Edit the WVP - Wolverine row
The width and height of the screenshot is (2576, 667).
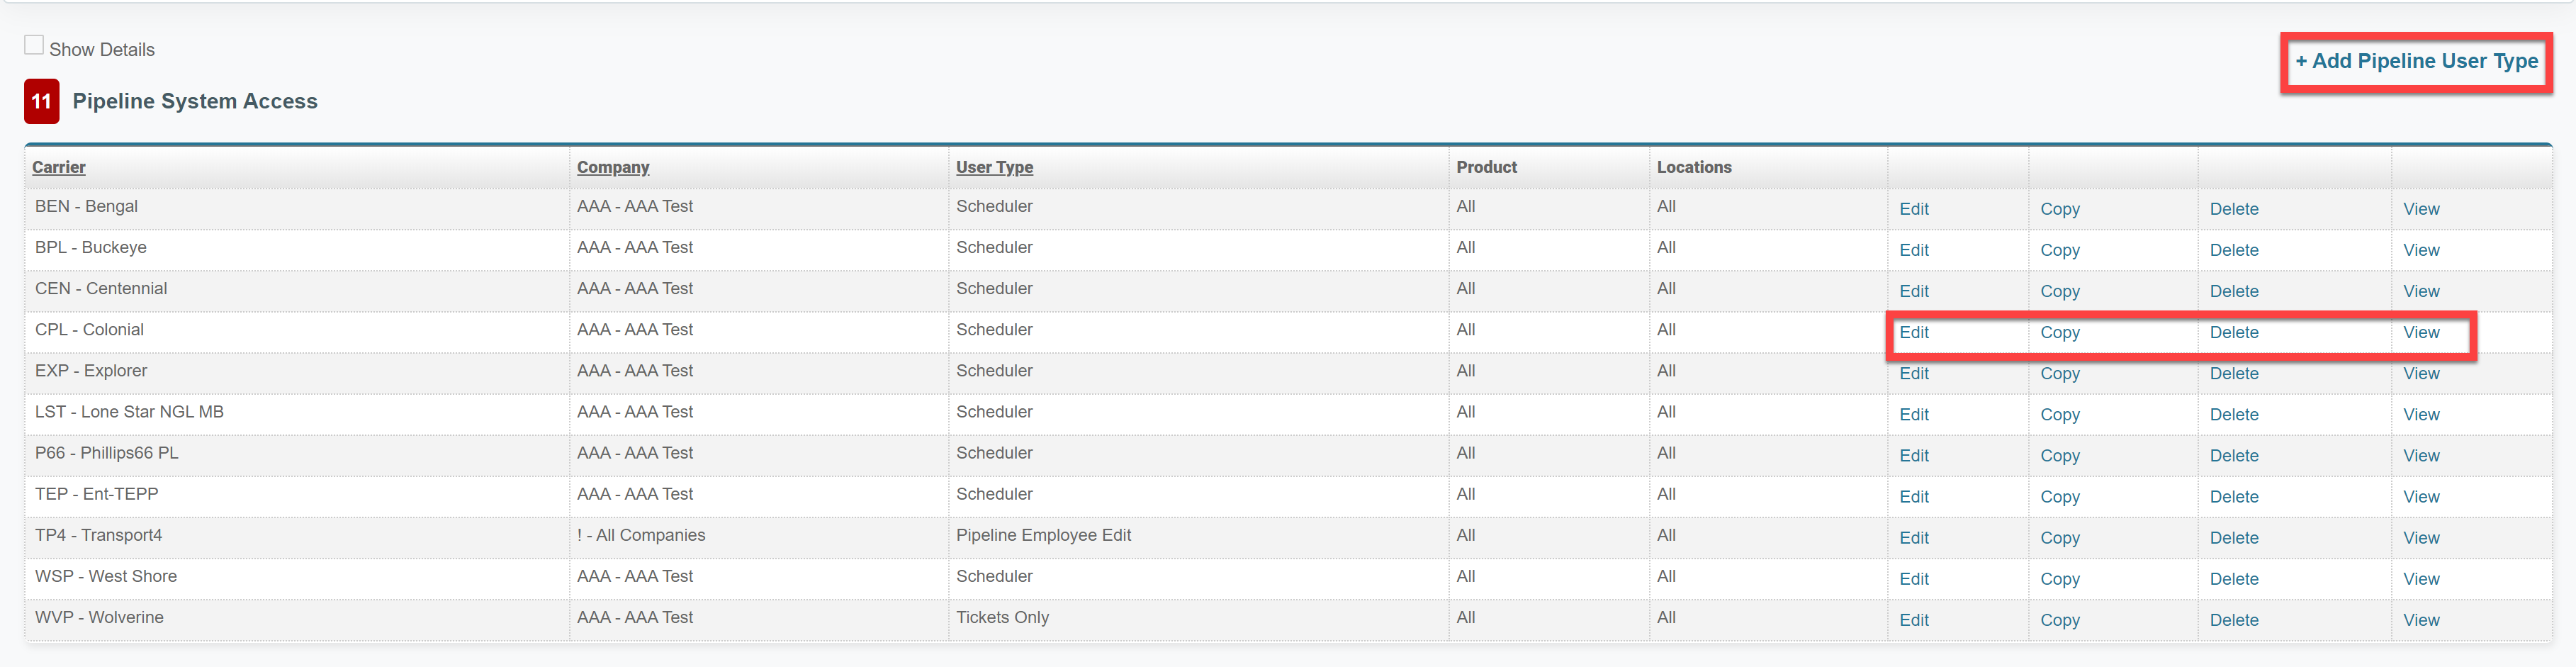click(x=1913, y=620)
